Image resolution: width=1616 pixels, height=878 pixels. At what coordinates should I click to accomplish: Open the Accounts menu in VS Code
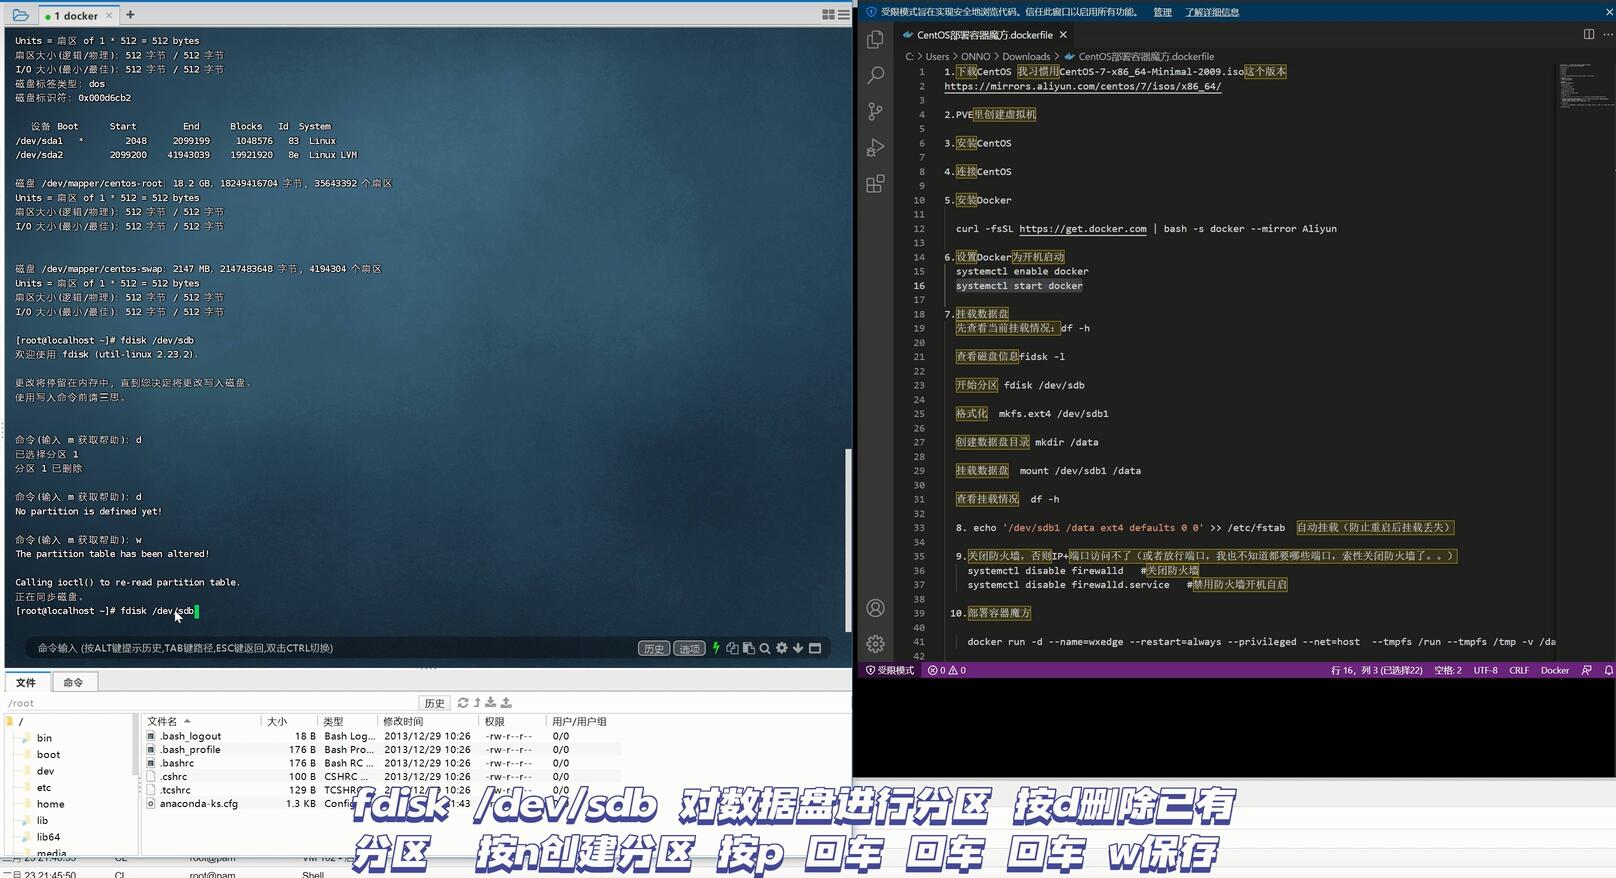coord(875,608)
